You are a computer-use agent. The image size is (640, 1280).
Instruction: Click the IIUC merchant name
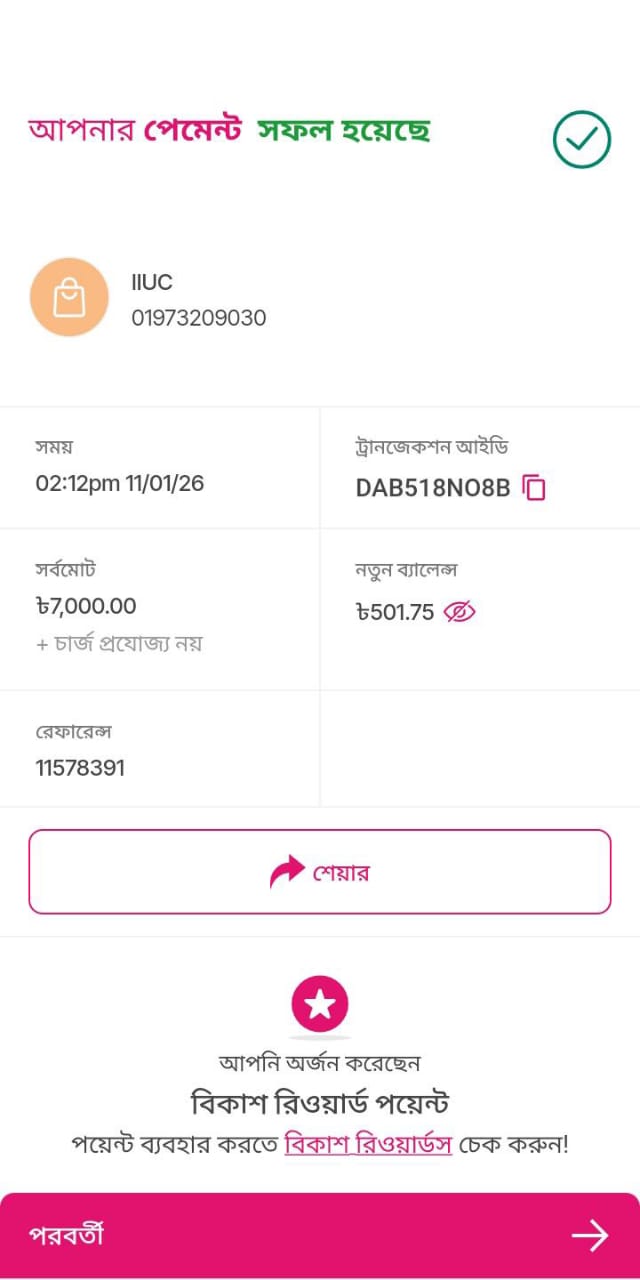pos(152,283)
